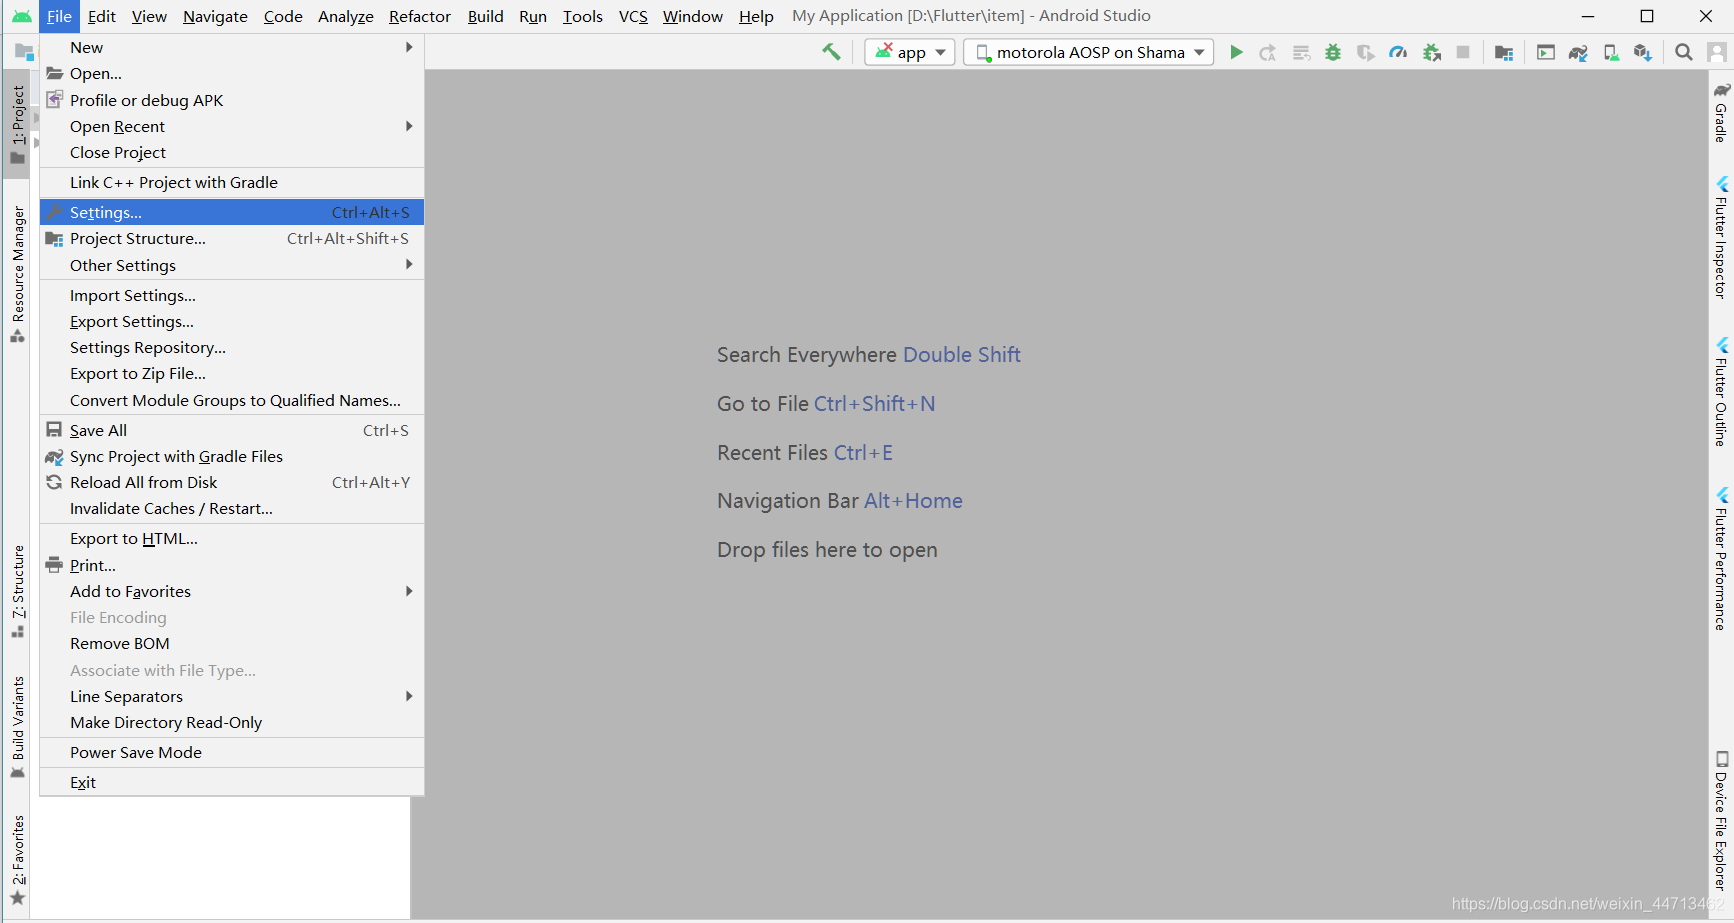Click the Run Anything toolbar icon

point(1546,52)
